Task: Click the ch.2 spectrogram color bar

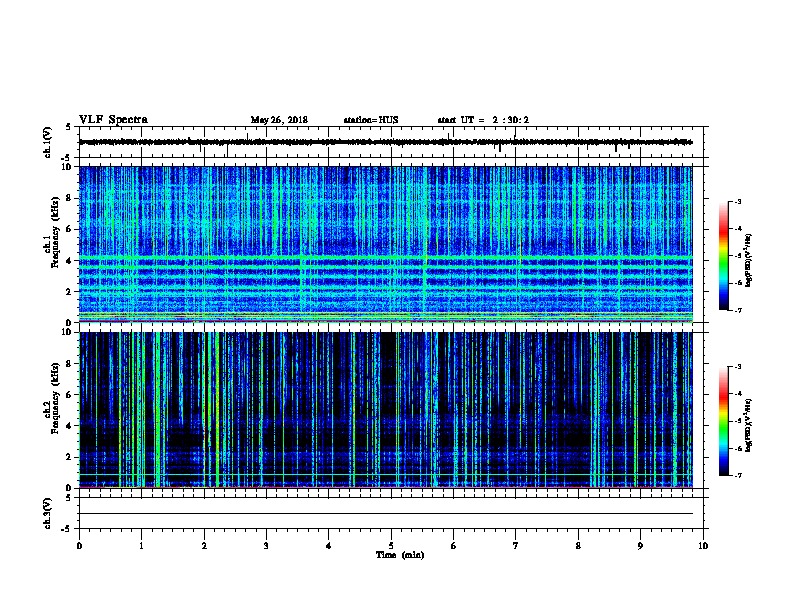Action: pyautogui.click(x=723, y=421)
